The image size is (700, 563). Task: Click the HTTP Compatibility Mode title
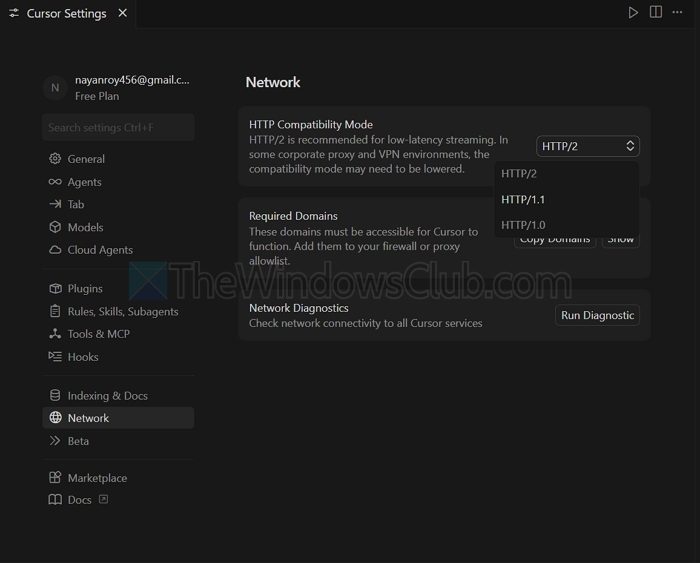click(311, 125)
